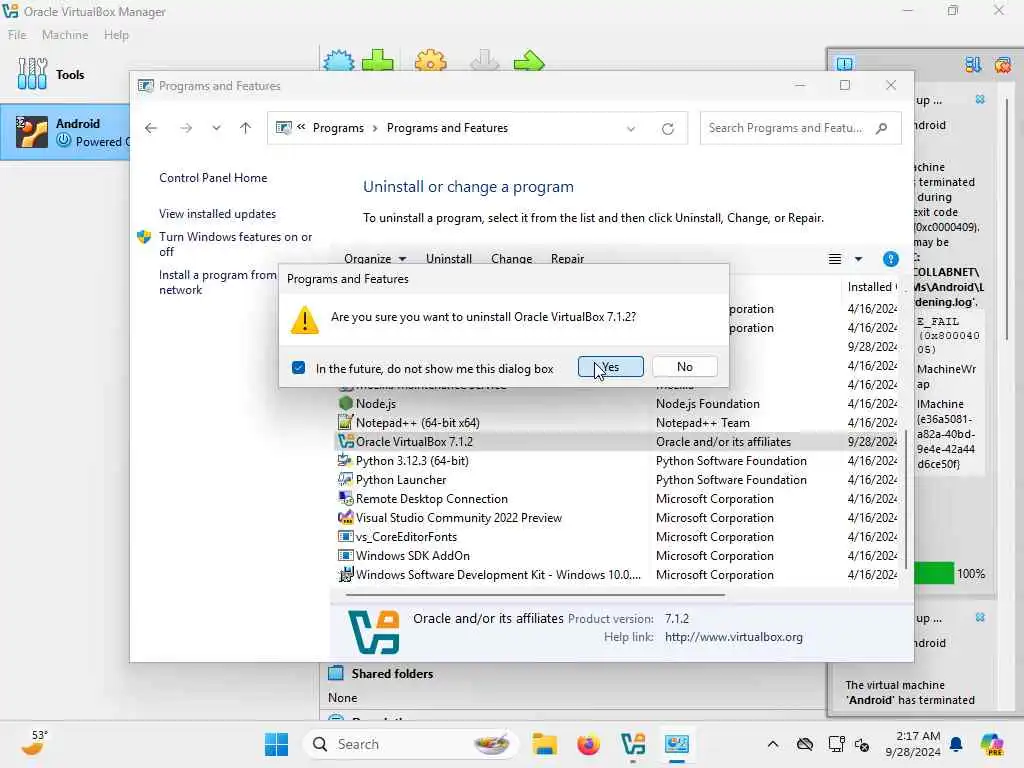Click the green Add icon in VirtualBox toolbar
Viewport: 1024px width, 768px height.
coord(378,61)
